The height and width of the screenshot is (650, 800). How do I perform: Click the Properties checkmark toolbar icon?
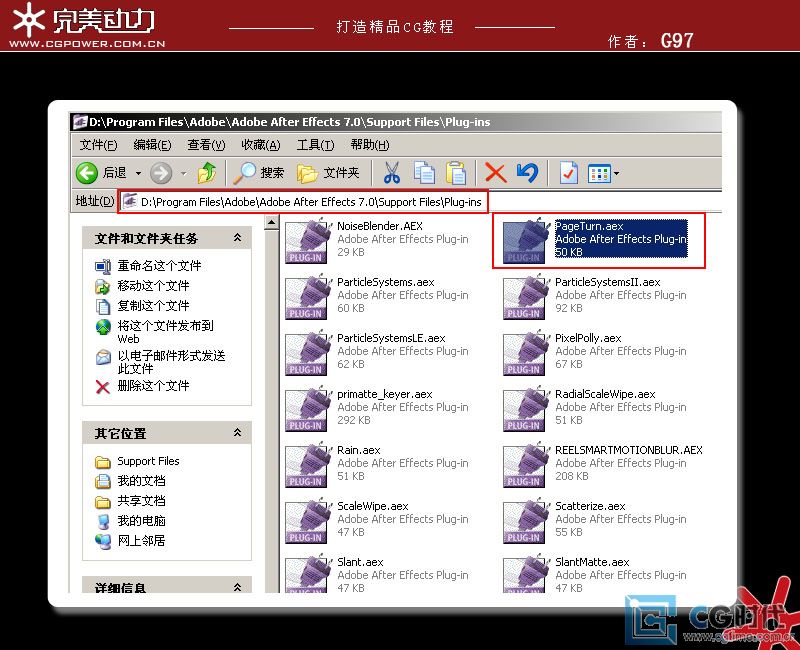tap(568, 173)
